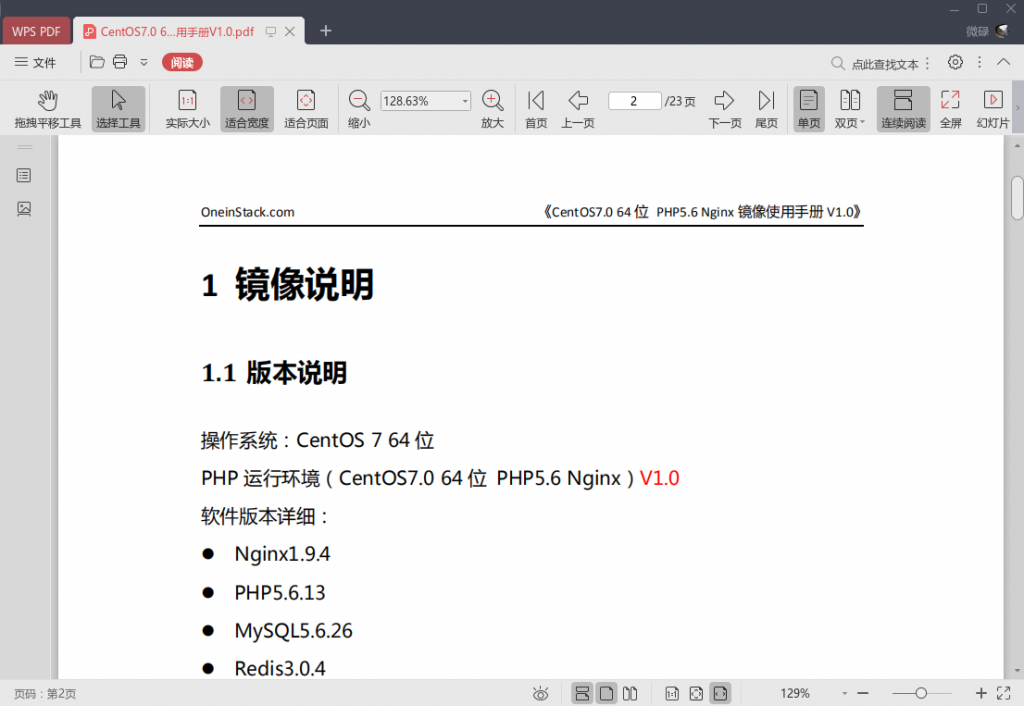The height and width of the screenshot is (706, 1024).
Task: Activate the selection arrow tool
Action: point(118,109)
